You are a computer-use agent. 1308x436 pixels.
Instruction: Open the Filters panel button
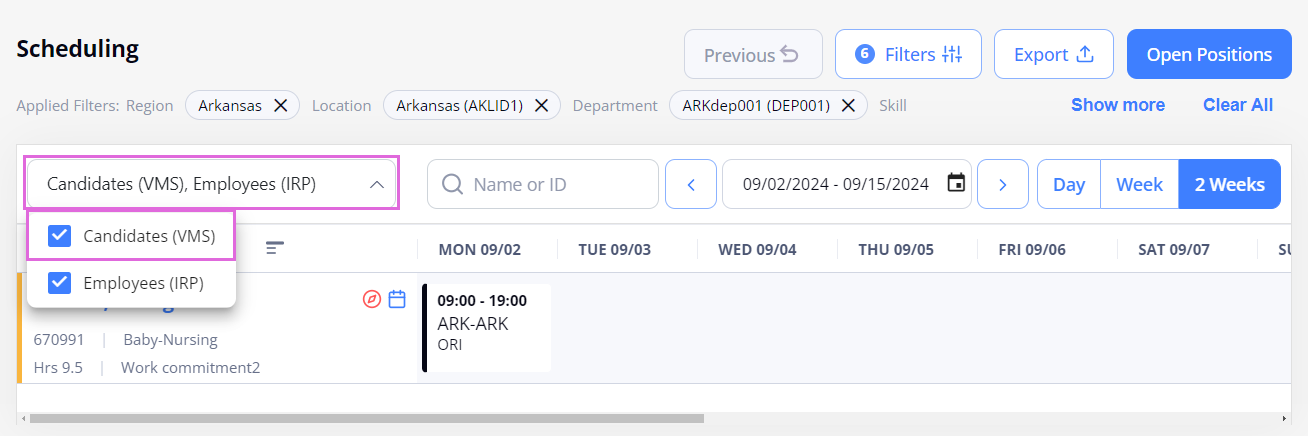[x=908, y=54]
